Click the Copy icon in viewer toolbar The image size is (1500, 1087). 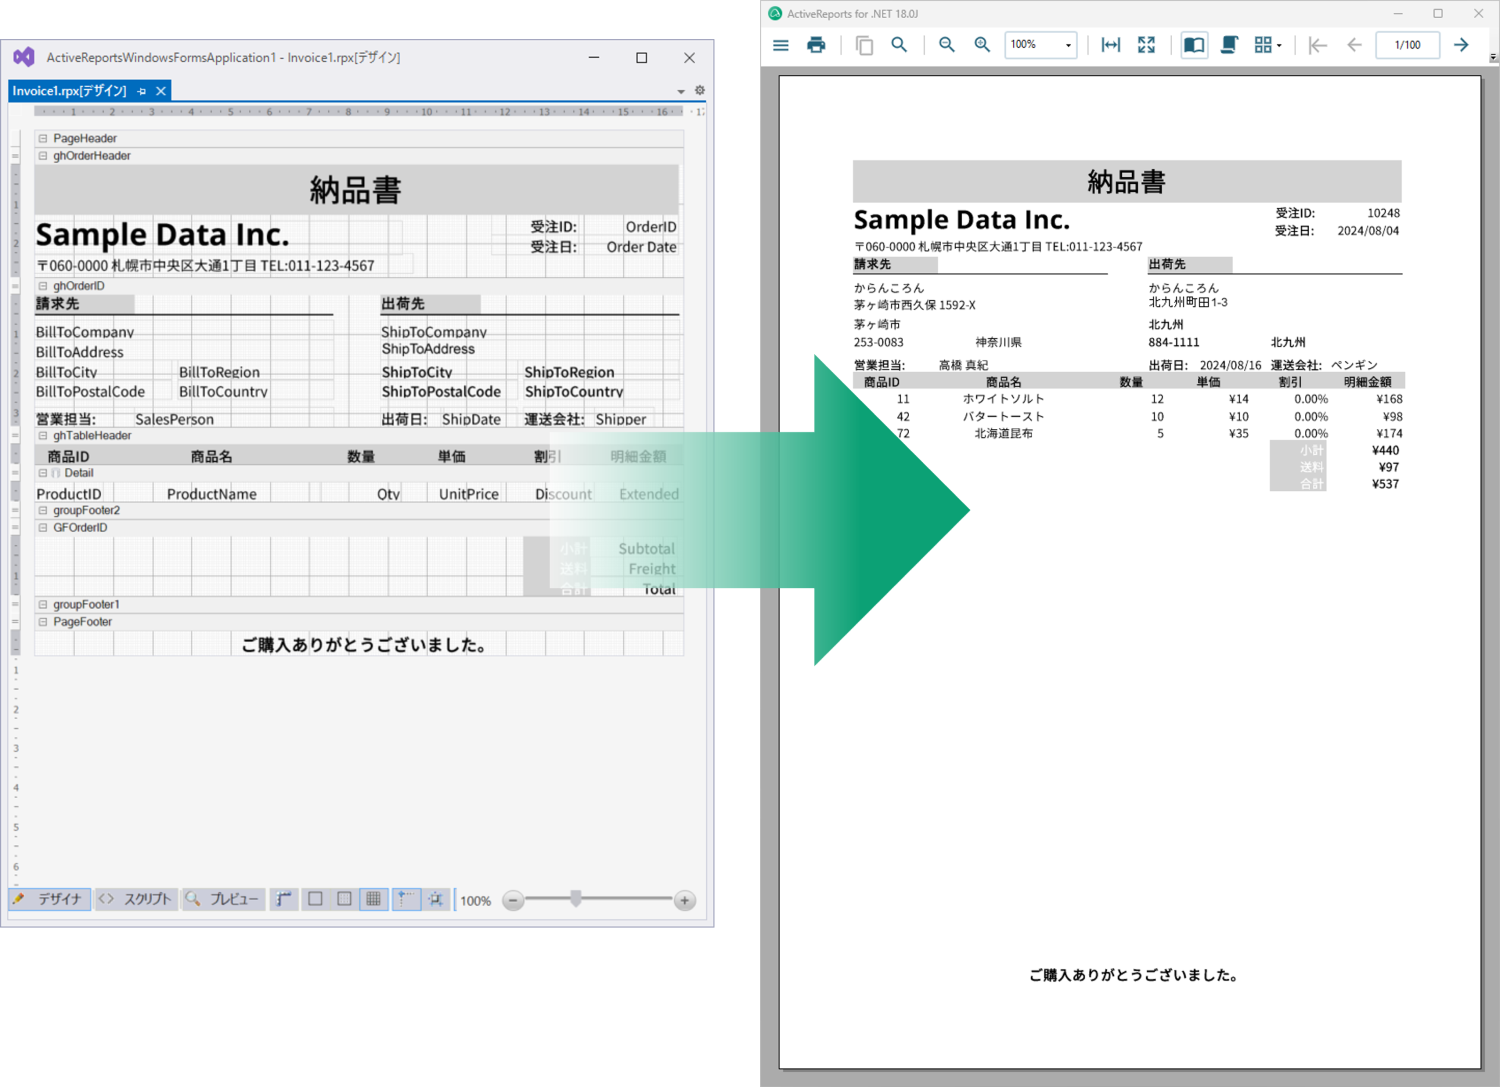pos(864,45)
